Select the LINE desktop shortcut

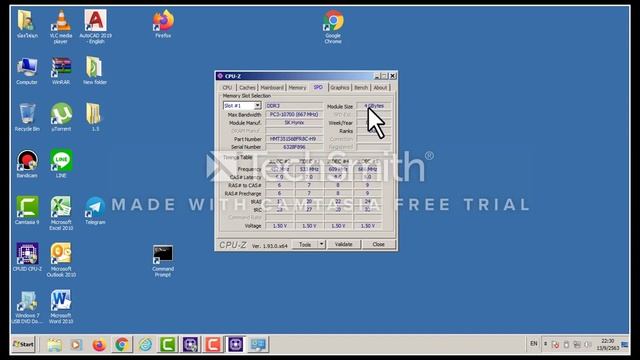pos(61,164)
